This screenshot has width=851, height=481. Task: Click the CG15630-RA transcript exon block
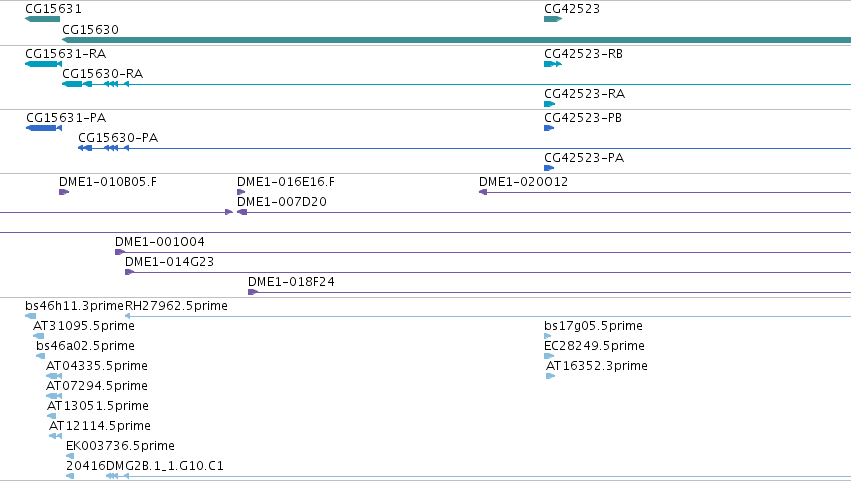[x=72, y=84]
